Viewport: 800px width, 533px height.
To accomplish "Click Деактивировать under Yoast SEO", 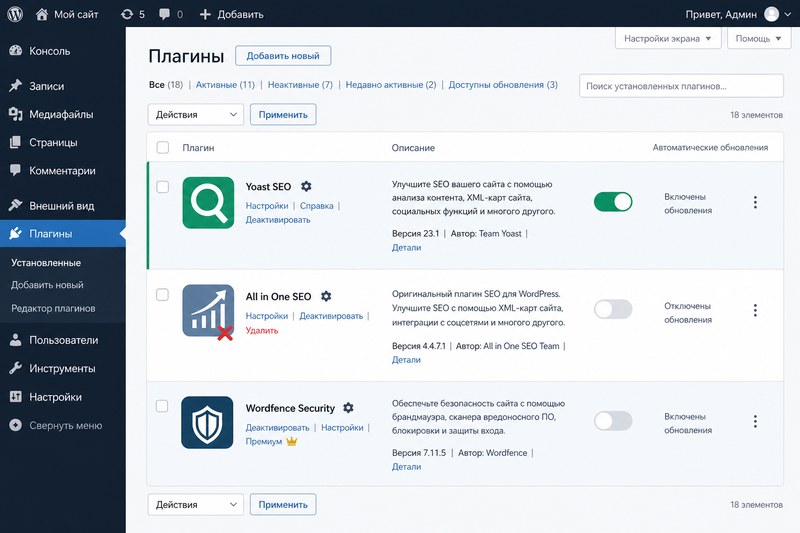I will pos(278,220).
